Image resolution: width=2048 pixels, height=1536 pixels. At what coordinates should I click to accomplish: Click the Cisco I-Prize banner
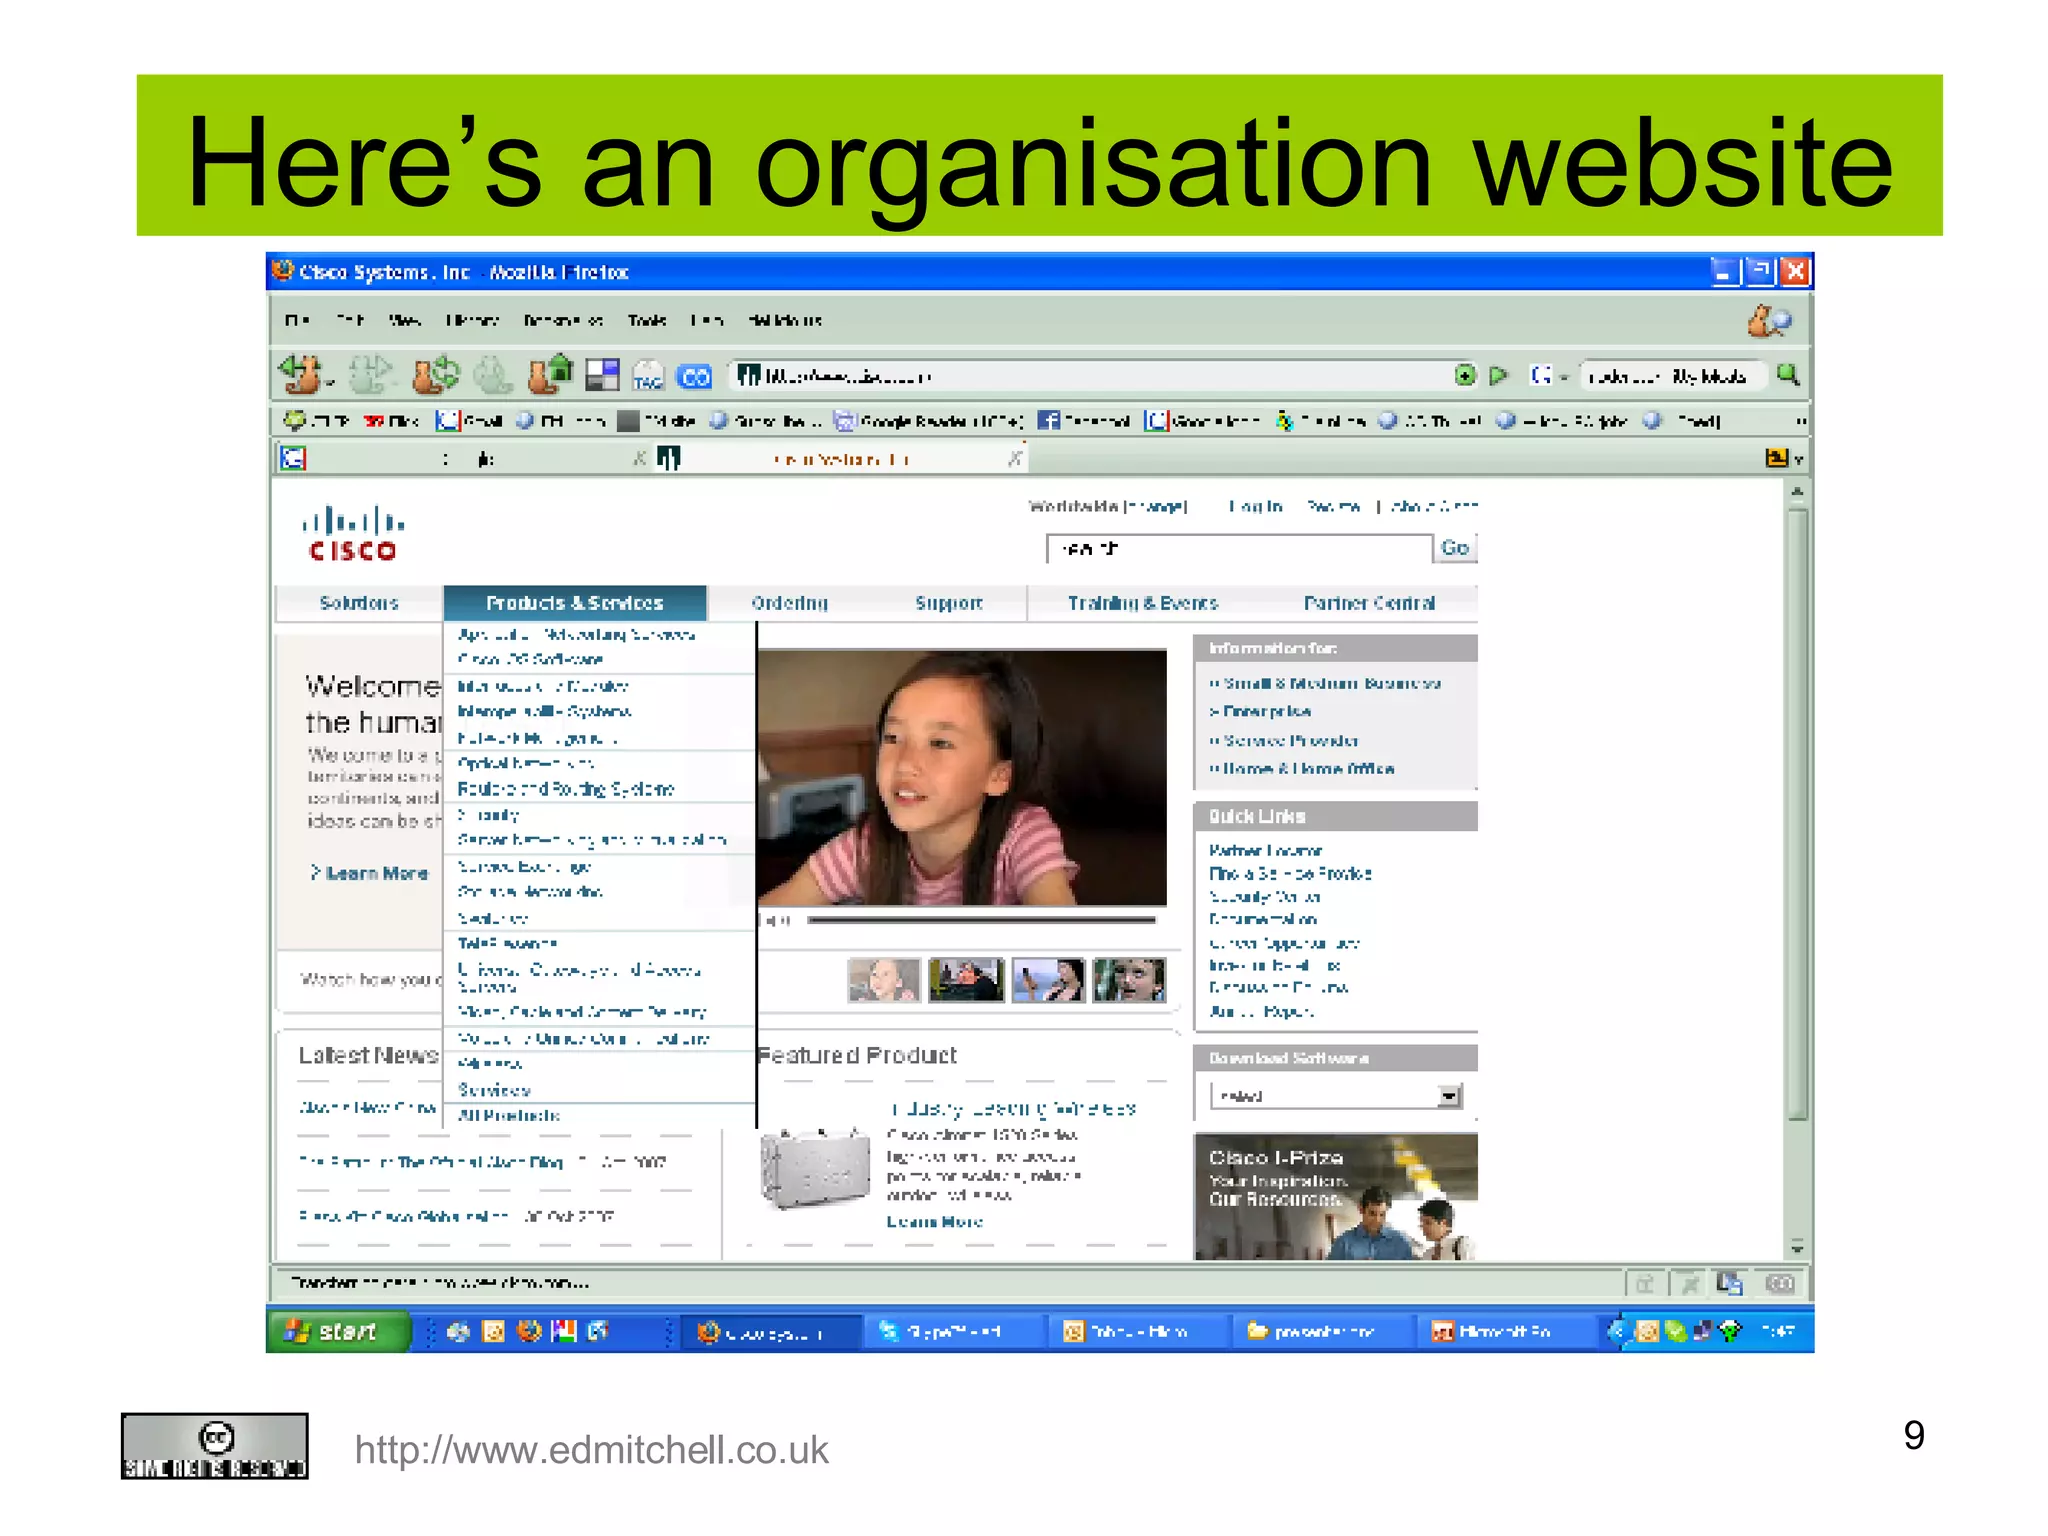pos(1335,1197)
